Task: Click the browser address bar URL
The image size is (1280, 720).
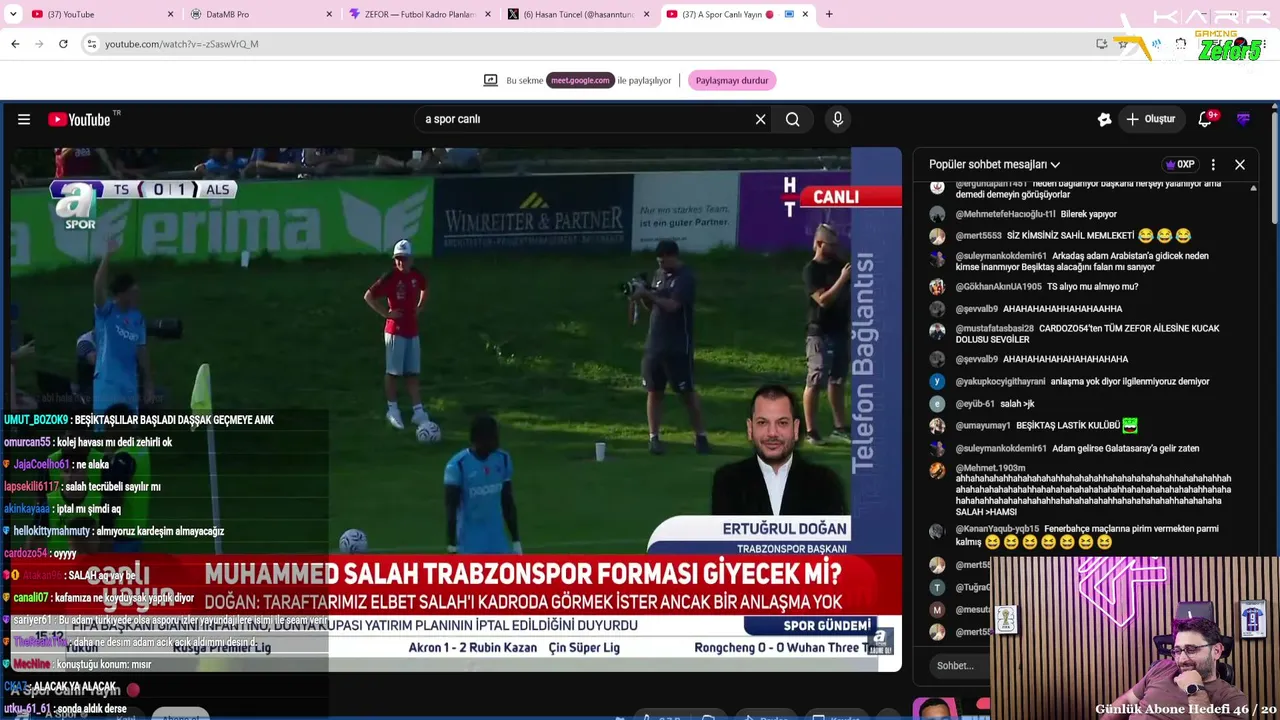Action: pos(182,44)
